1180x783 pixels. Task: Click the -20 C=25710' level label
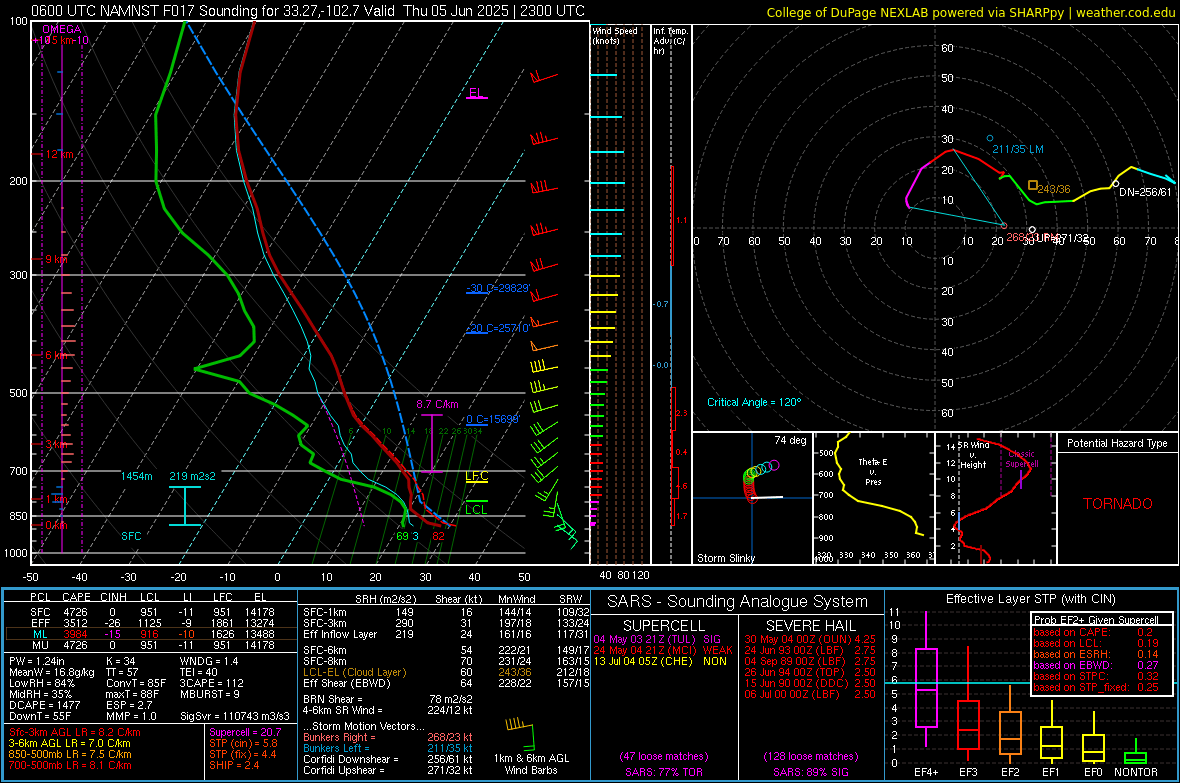click(498, 328)
